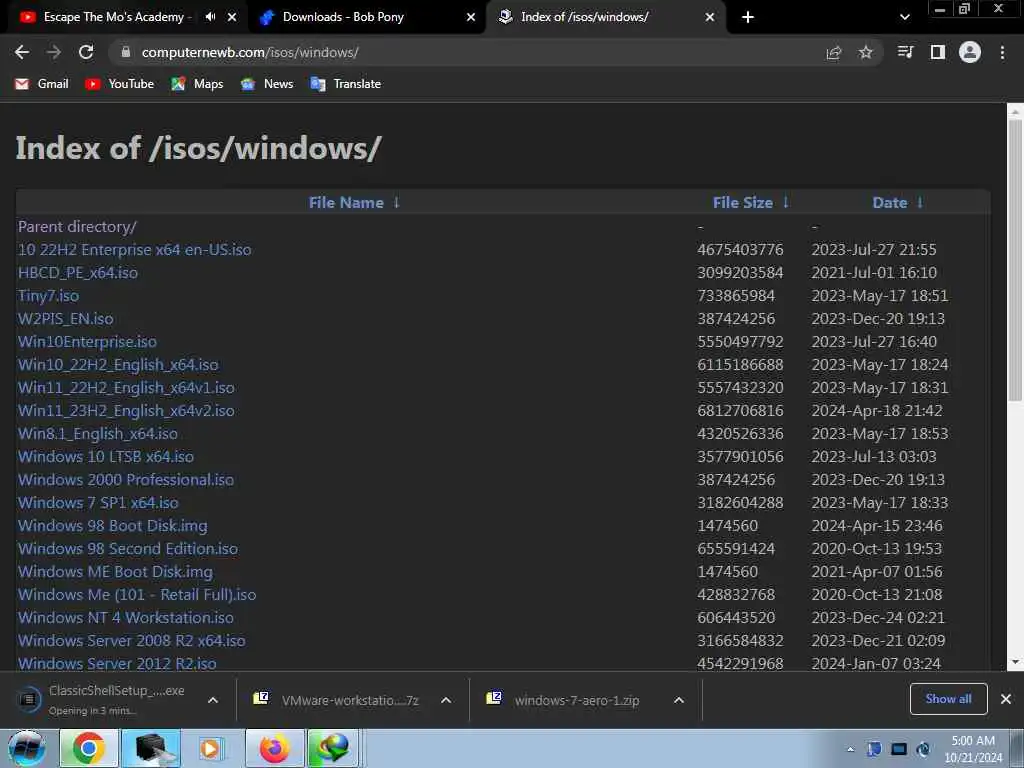Open the News bookmark
Screen dimensions: 1024x768
pyautogui.click(x=267, y=84)
